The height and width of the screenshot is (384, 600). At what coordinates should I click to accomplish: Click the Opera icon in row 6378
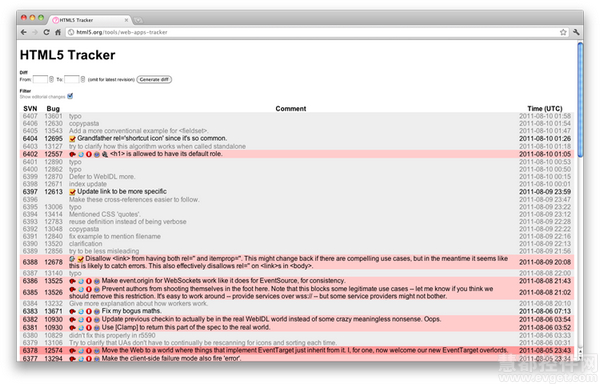point(89,351)
